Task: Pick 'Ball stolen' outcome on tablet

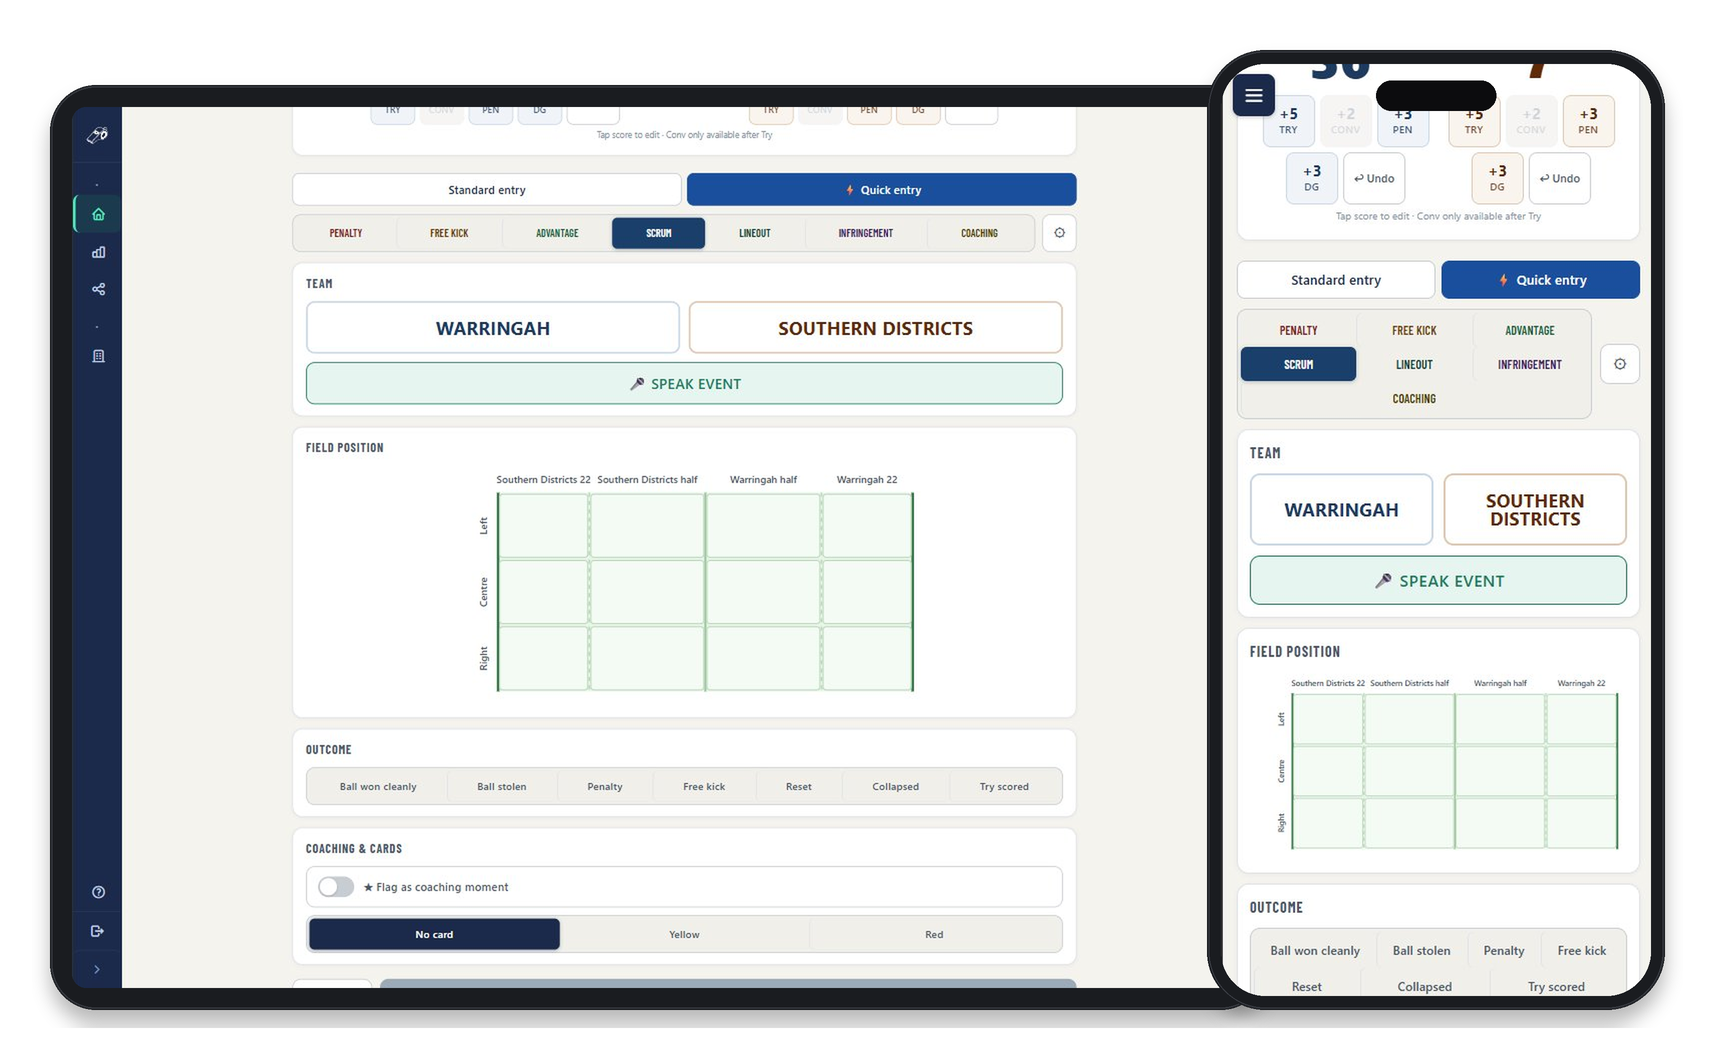Action: click(x=501, y=787)
